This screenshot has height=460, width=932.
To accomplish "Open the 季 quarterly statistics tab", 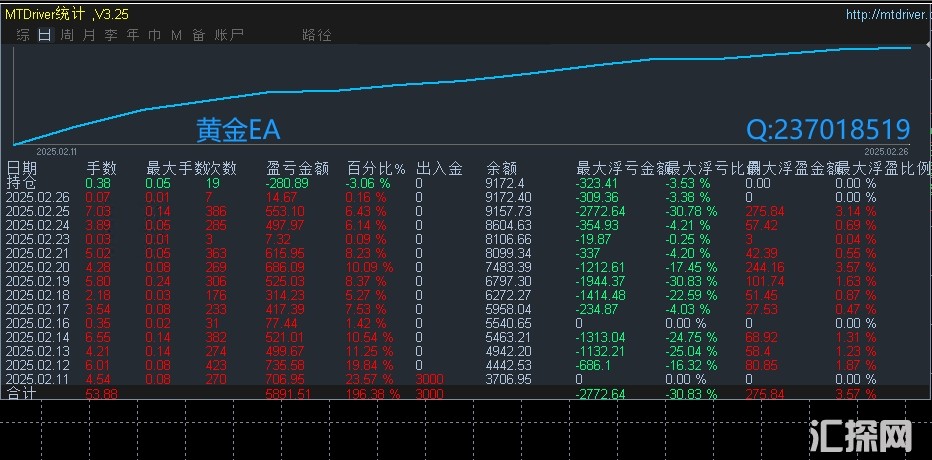I will (x=111, y=35).
